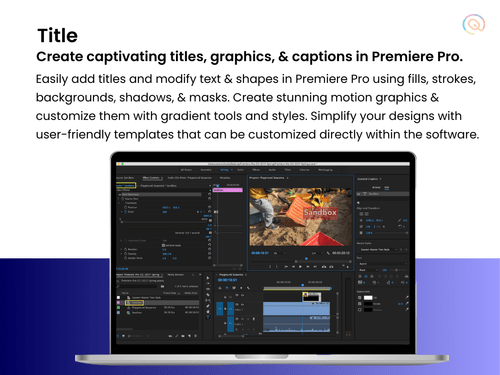
Task: Click Mark In in the Program monitor
Action: (x=270, y=267)
